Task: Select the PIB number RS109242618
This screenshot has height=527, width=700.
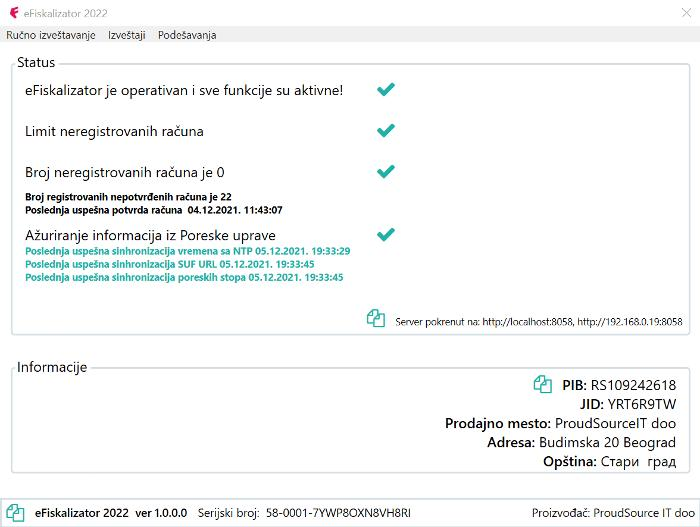Action: pos(633,385)
